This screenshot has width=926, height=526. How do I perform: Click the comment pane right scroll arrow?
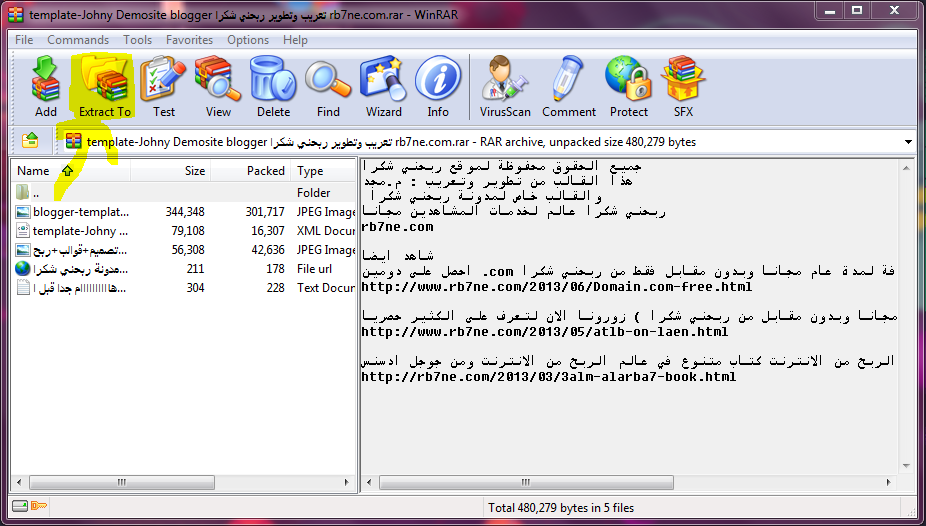click(x=889, y=482)
